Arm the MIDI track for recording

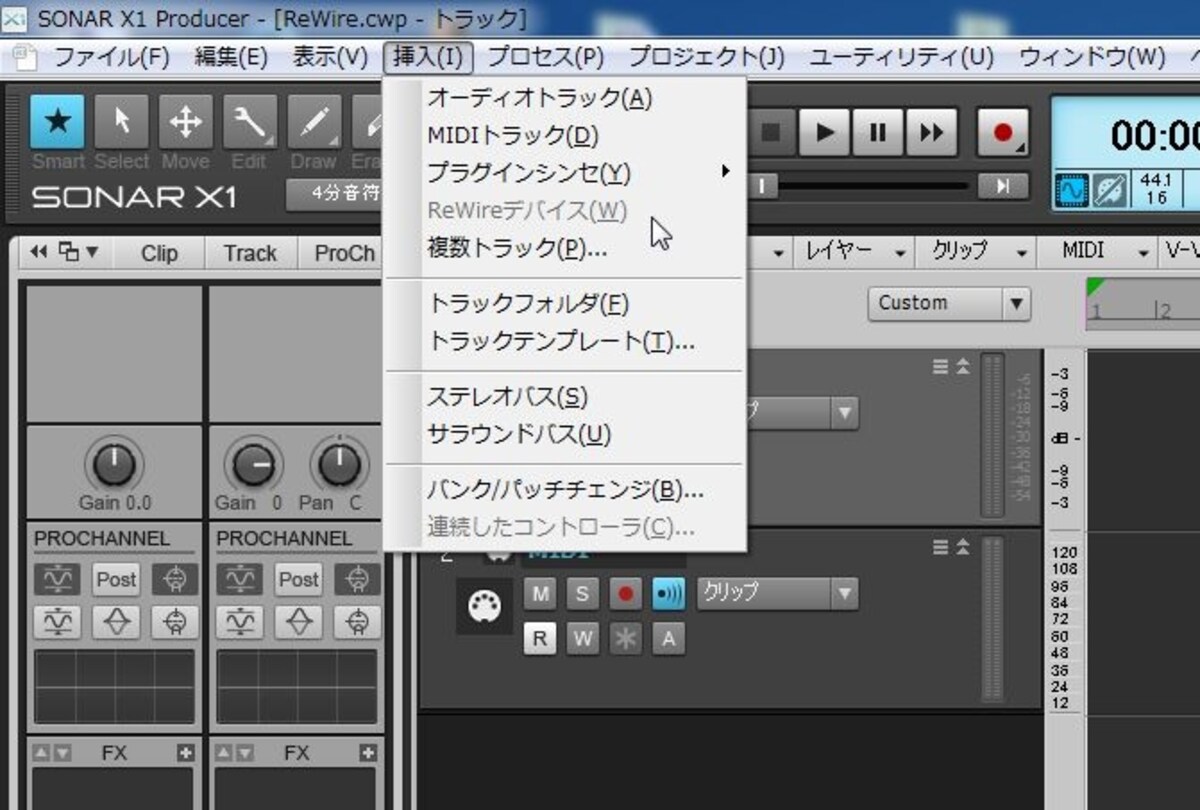click(626, 594)
